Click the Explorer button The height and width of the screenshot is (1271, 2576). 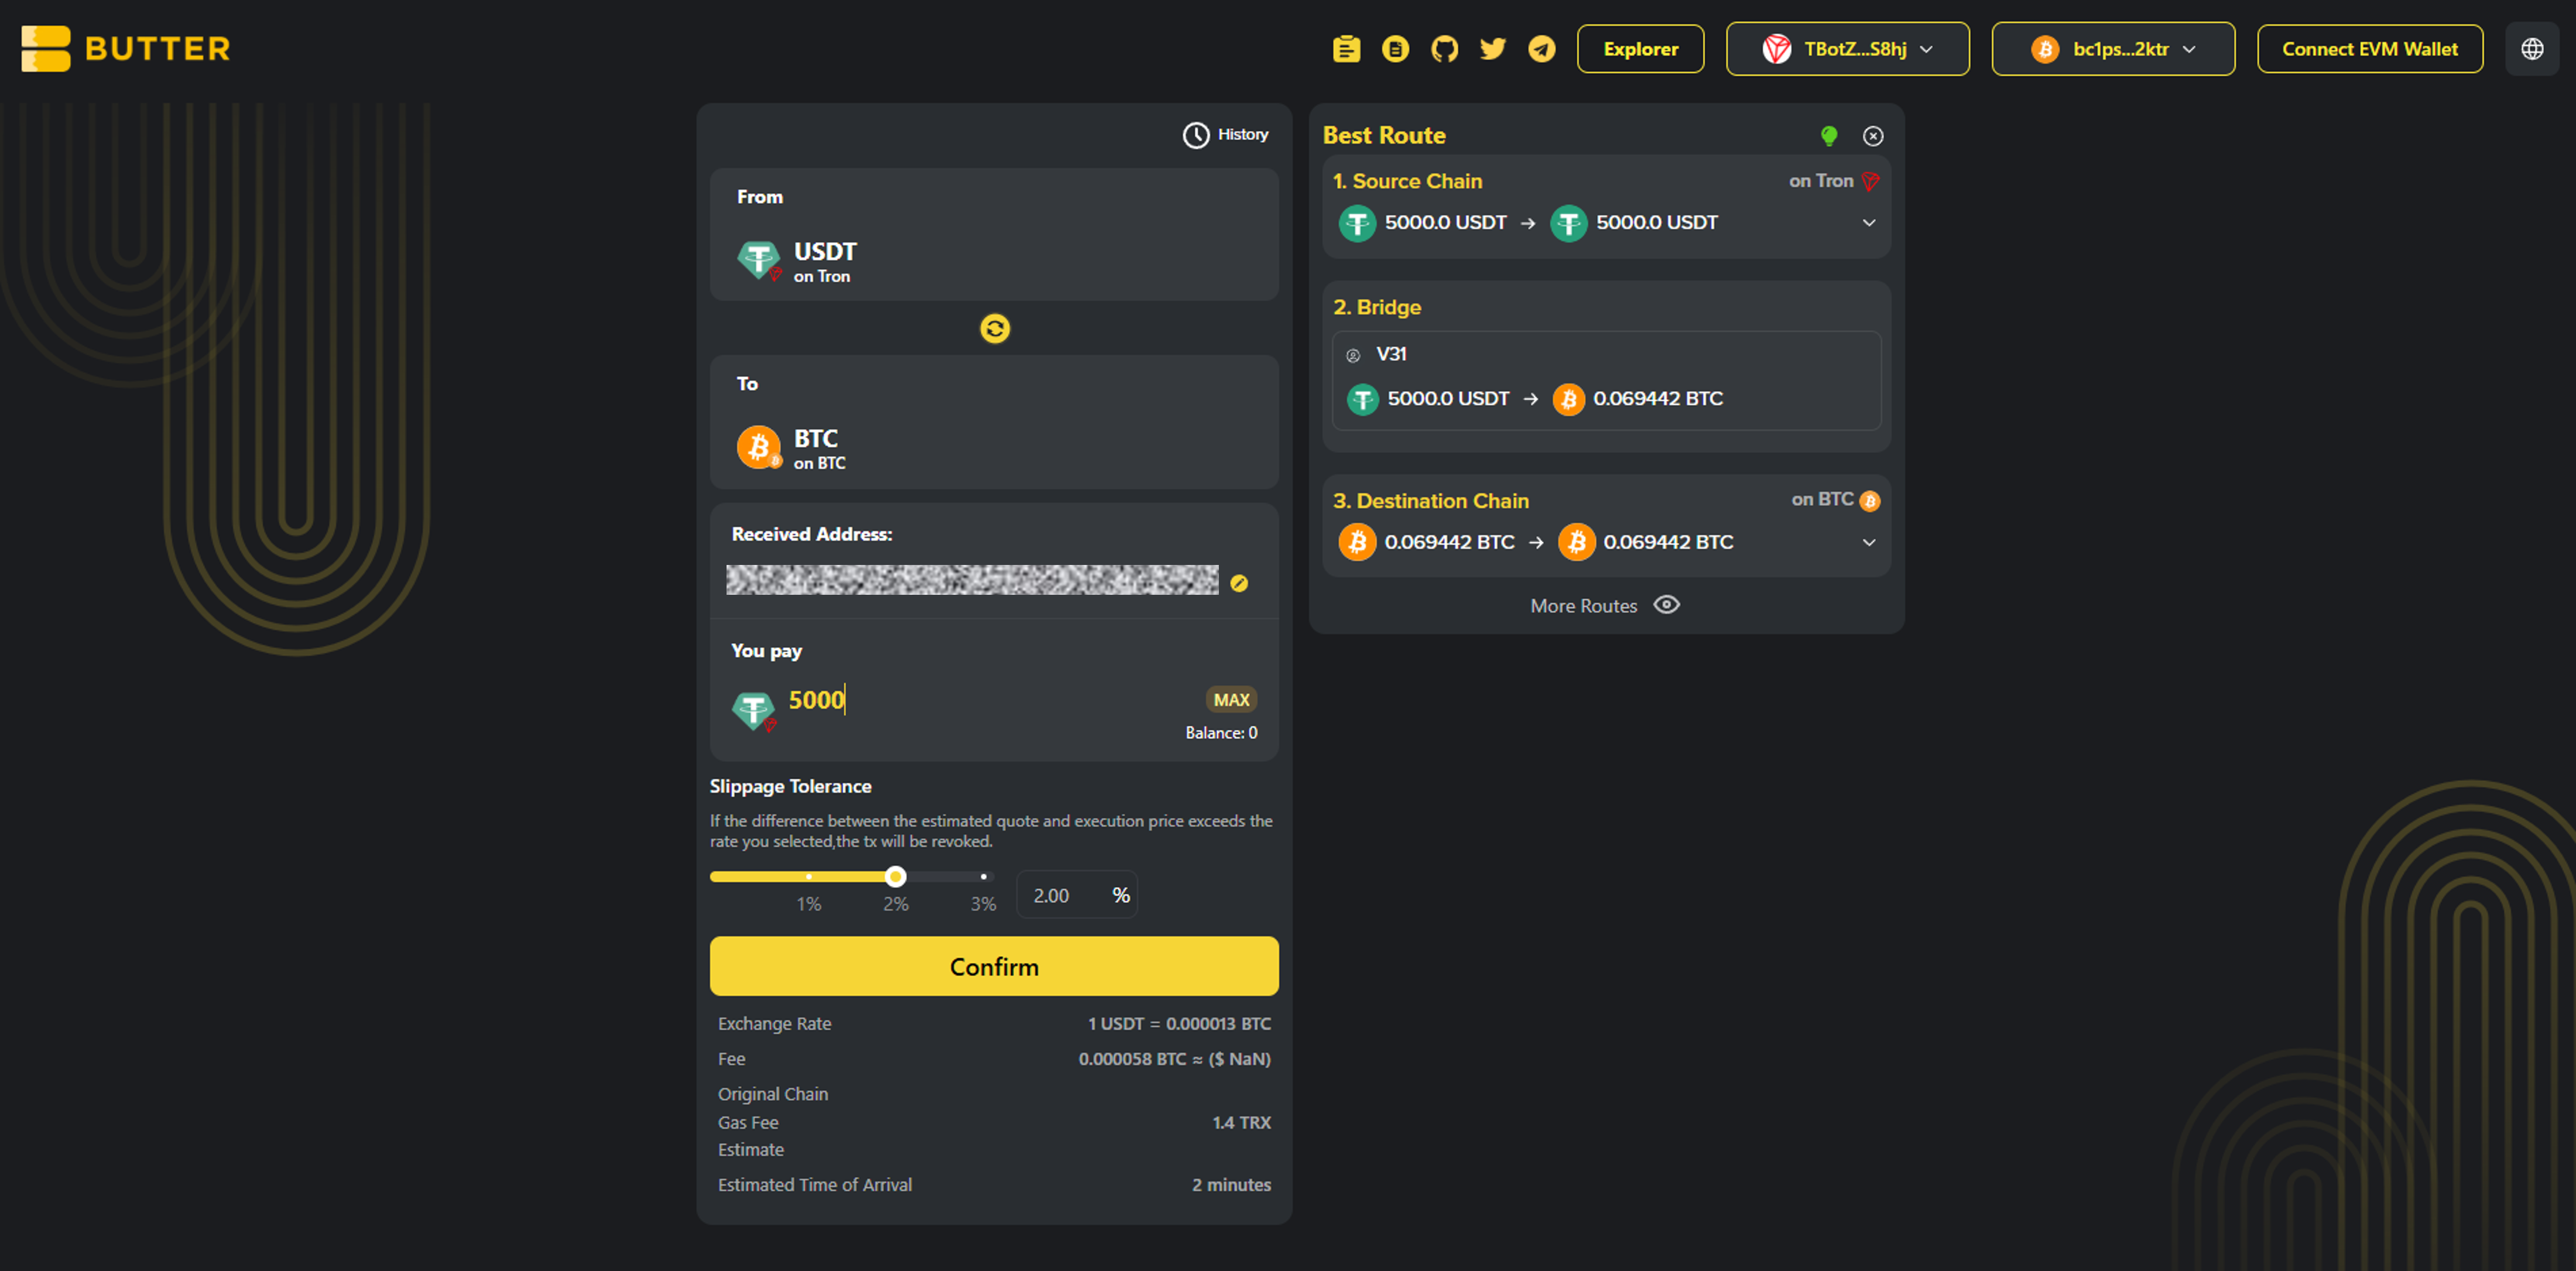tap(1640, 49)
